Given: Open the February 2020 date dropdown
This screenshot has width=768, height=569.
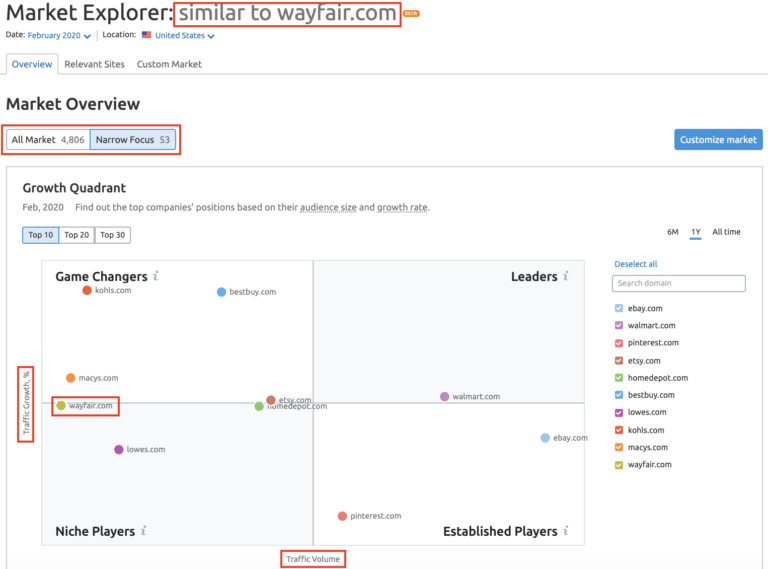Looking at the screenshot, I should [x=59, y=36].
